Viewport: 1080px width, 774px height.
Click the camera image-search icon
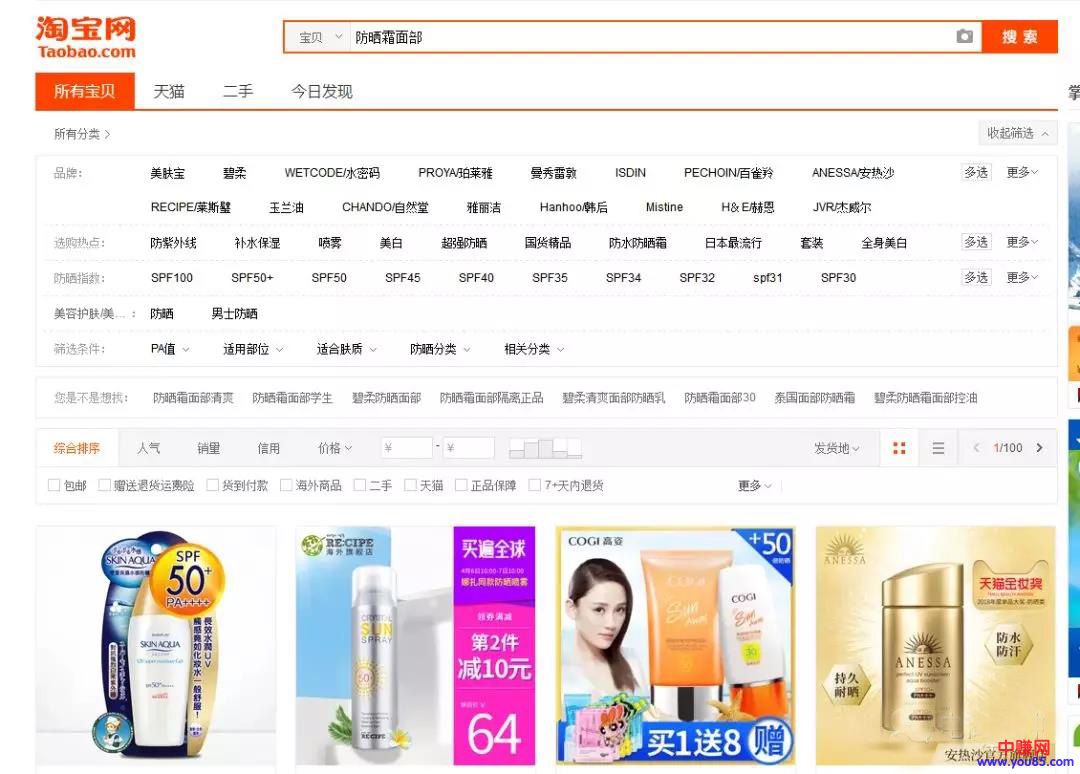pos(964,37)
